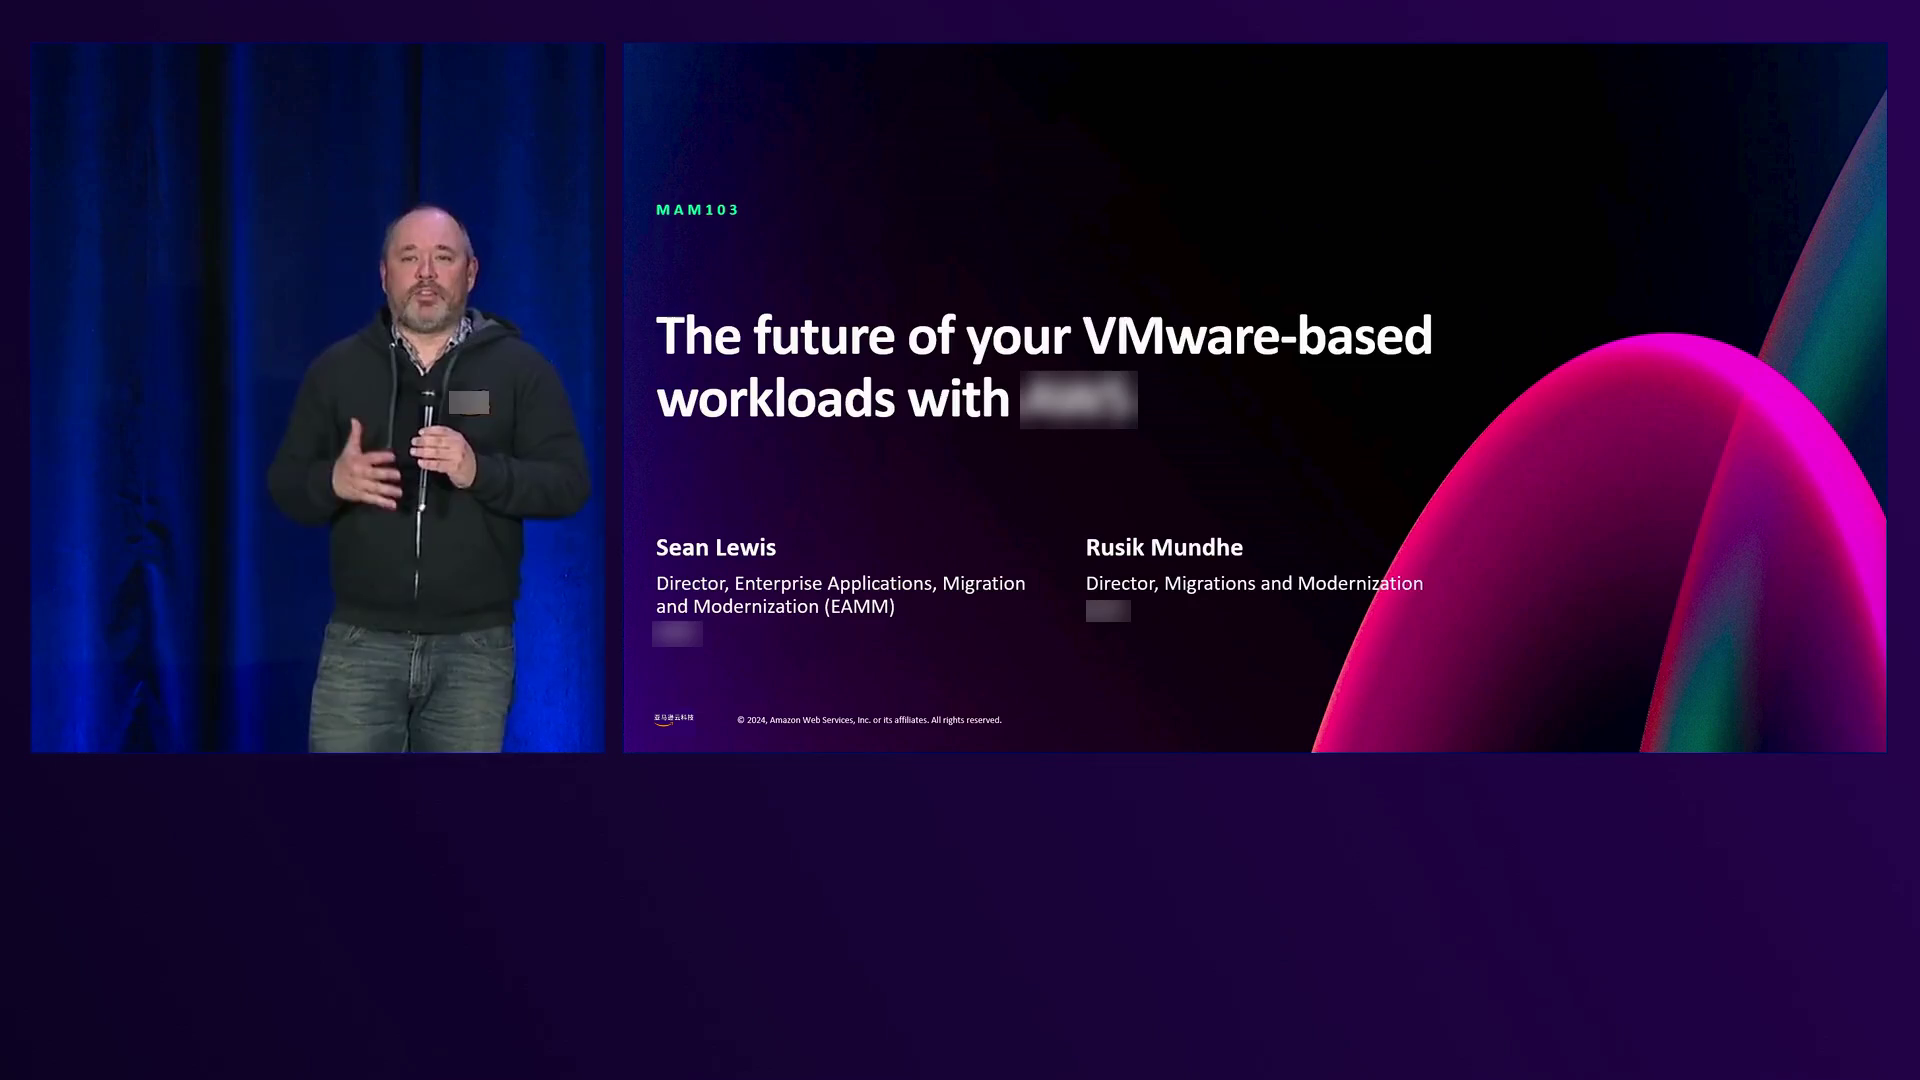Click the slide title 'The future of your VMware-based'
This screenshot has height=1080, width=1920.
click(1044, 336)
